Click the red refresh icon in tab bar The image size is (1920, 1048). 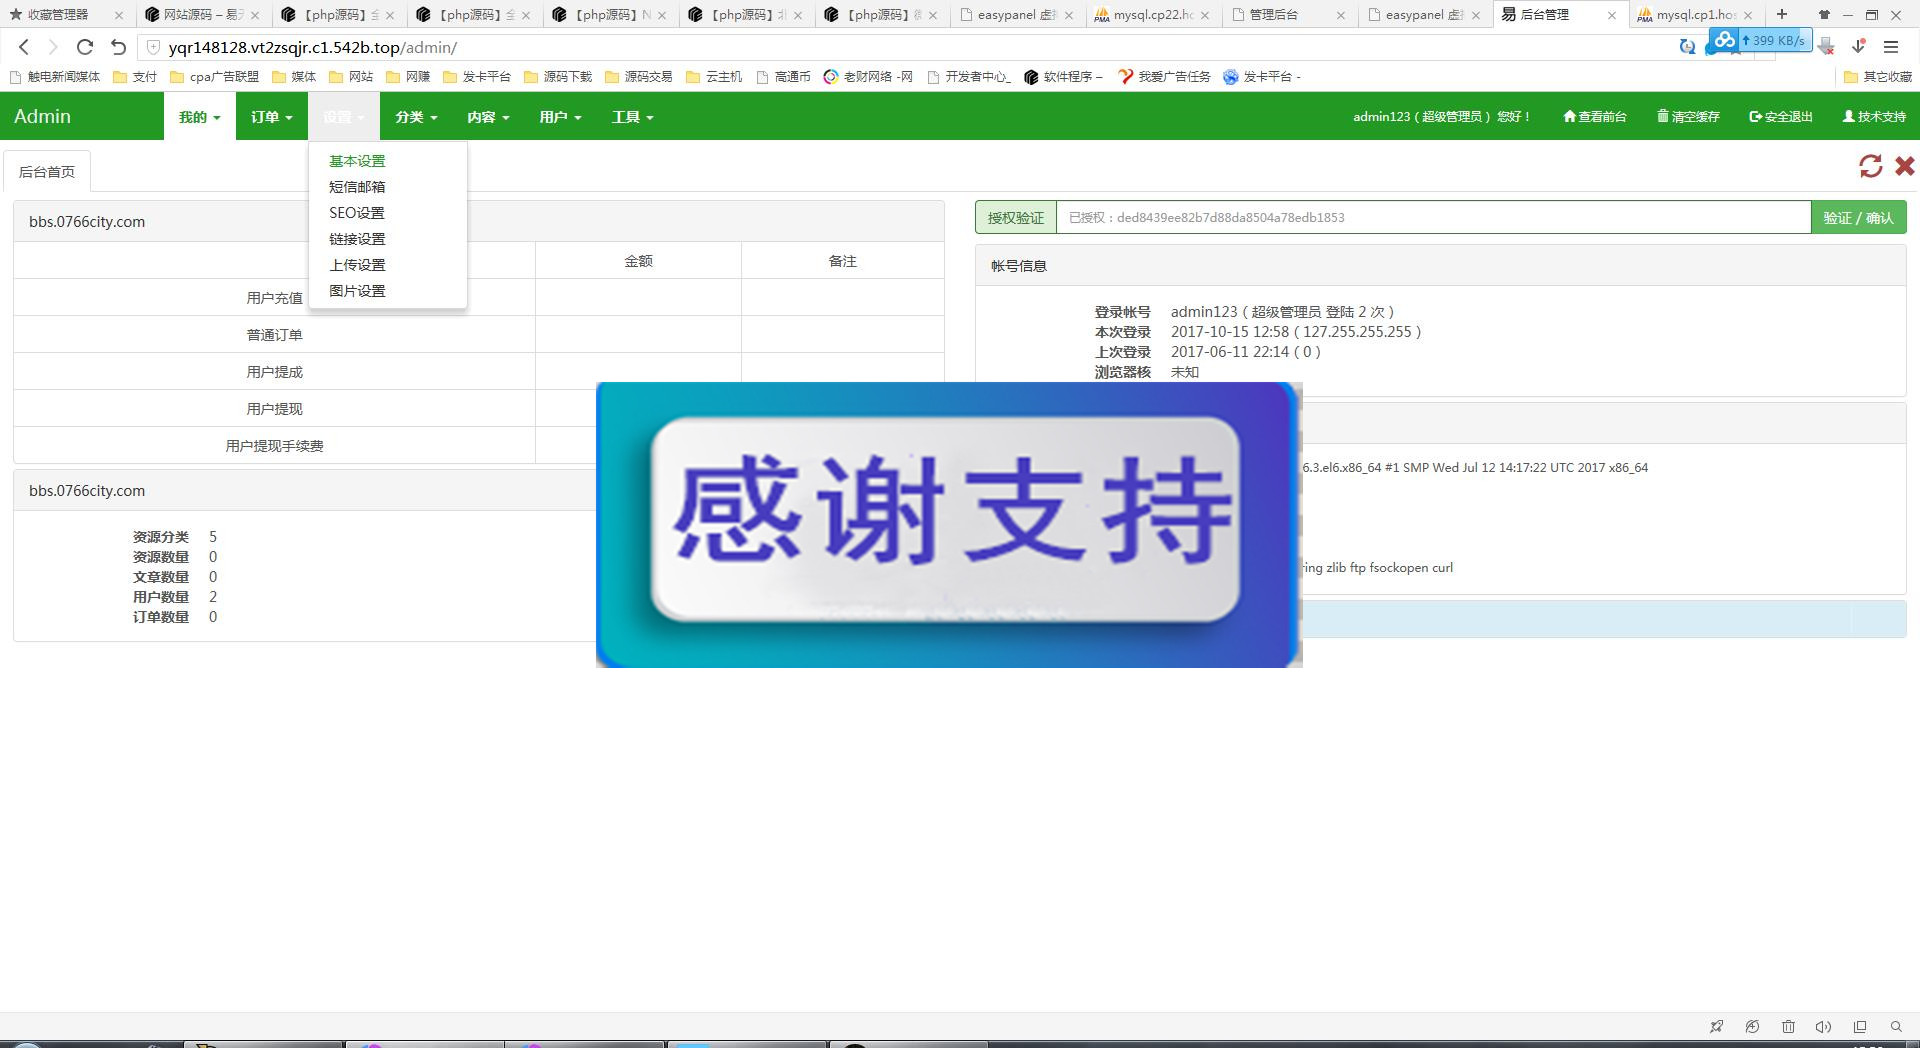coord(1870,166)
